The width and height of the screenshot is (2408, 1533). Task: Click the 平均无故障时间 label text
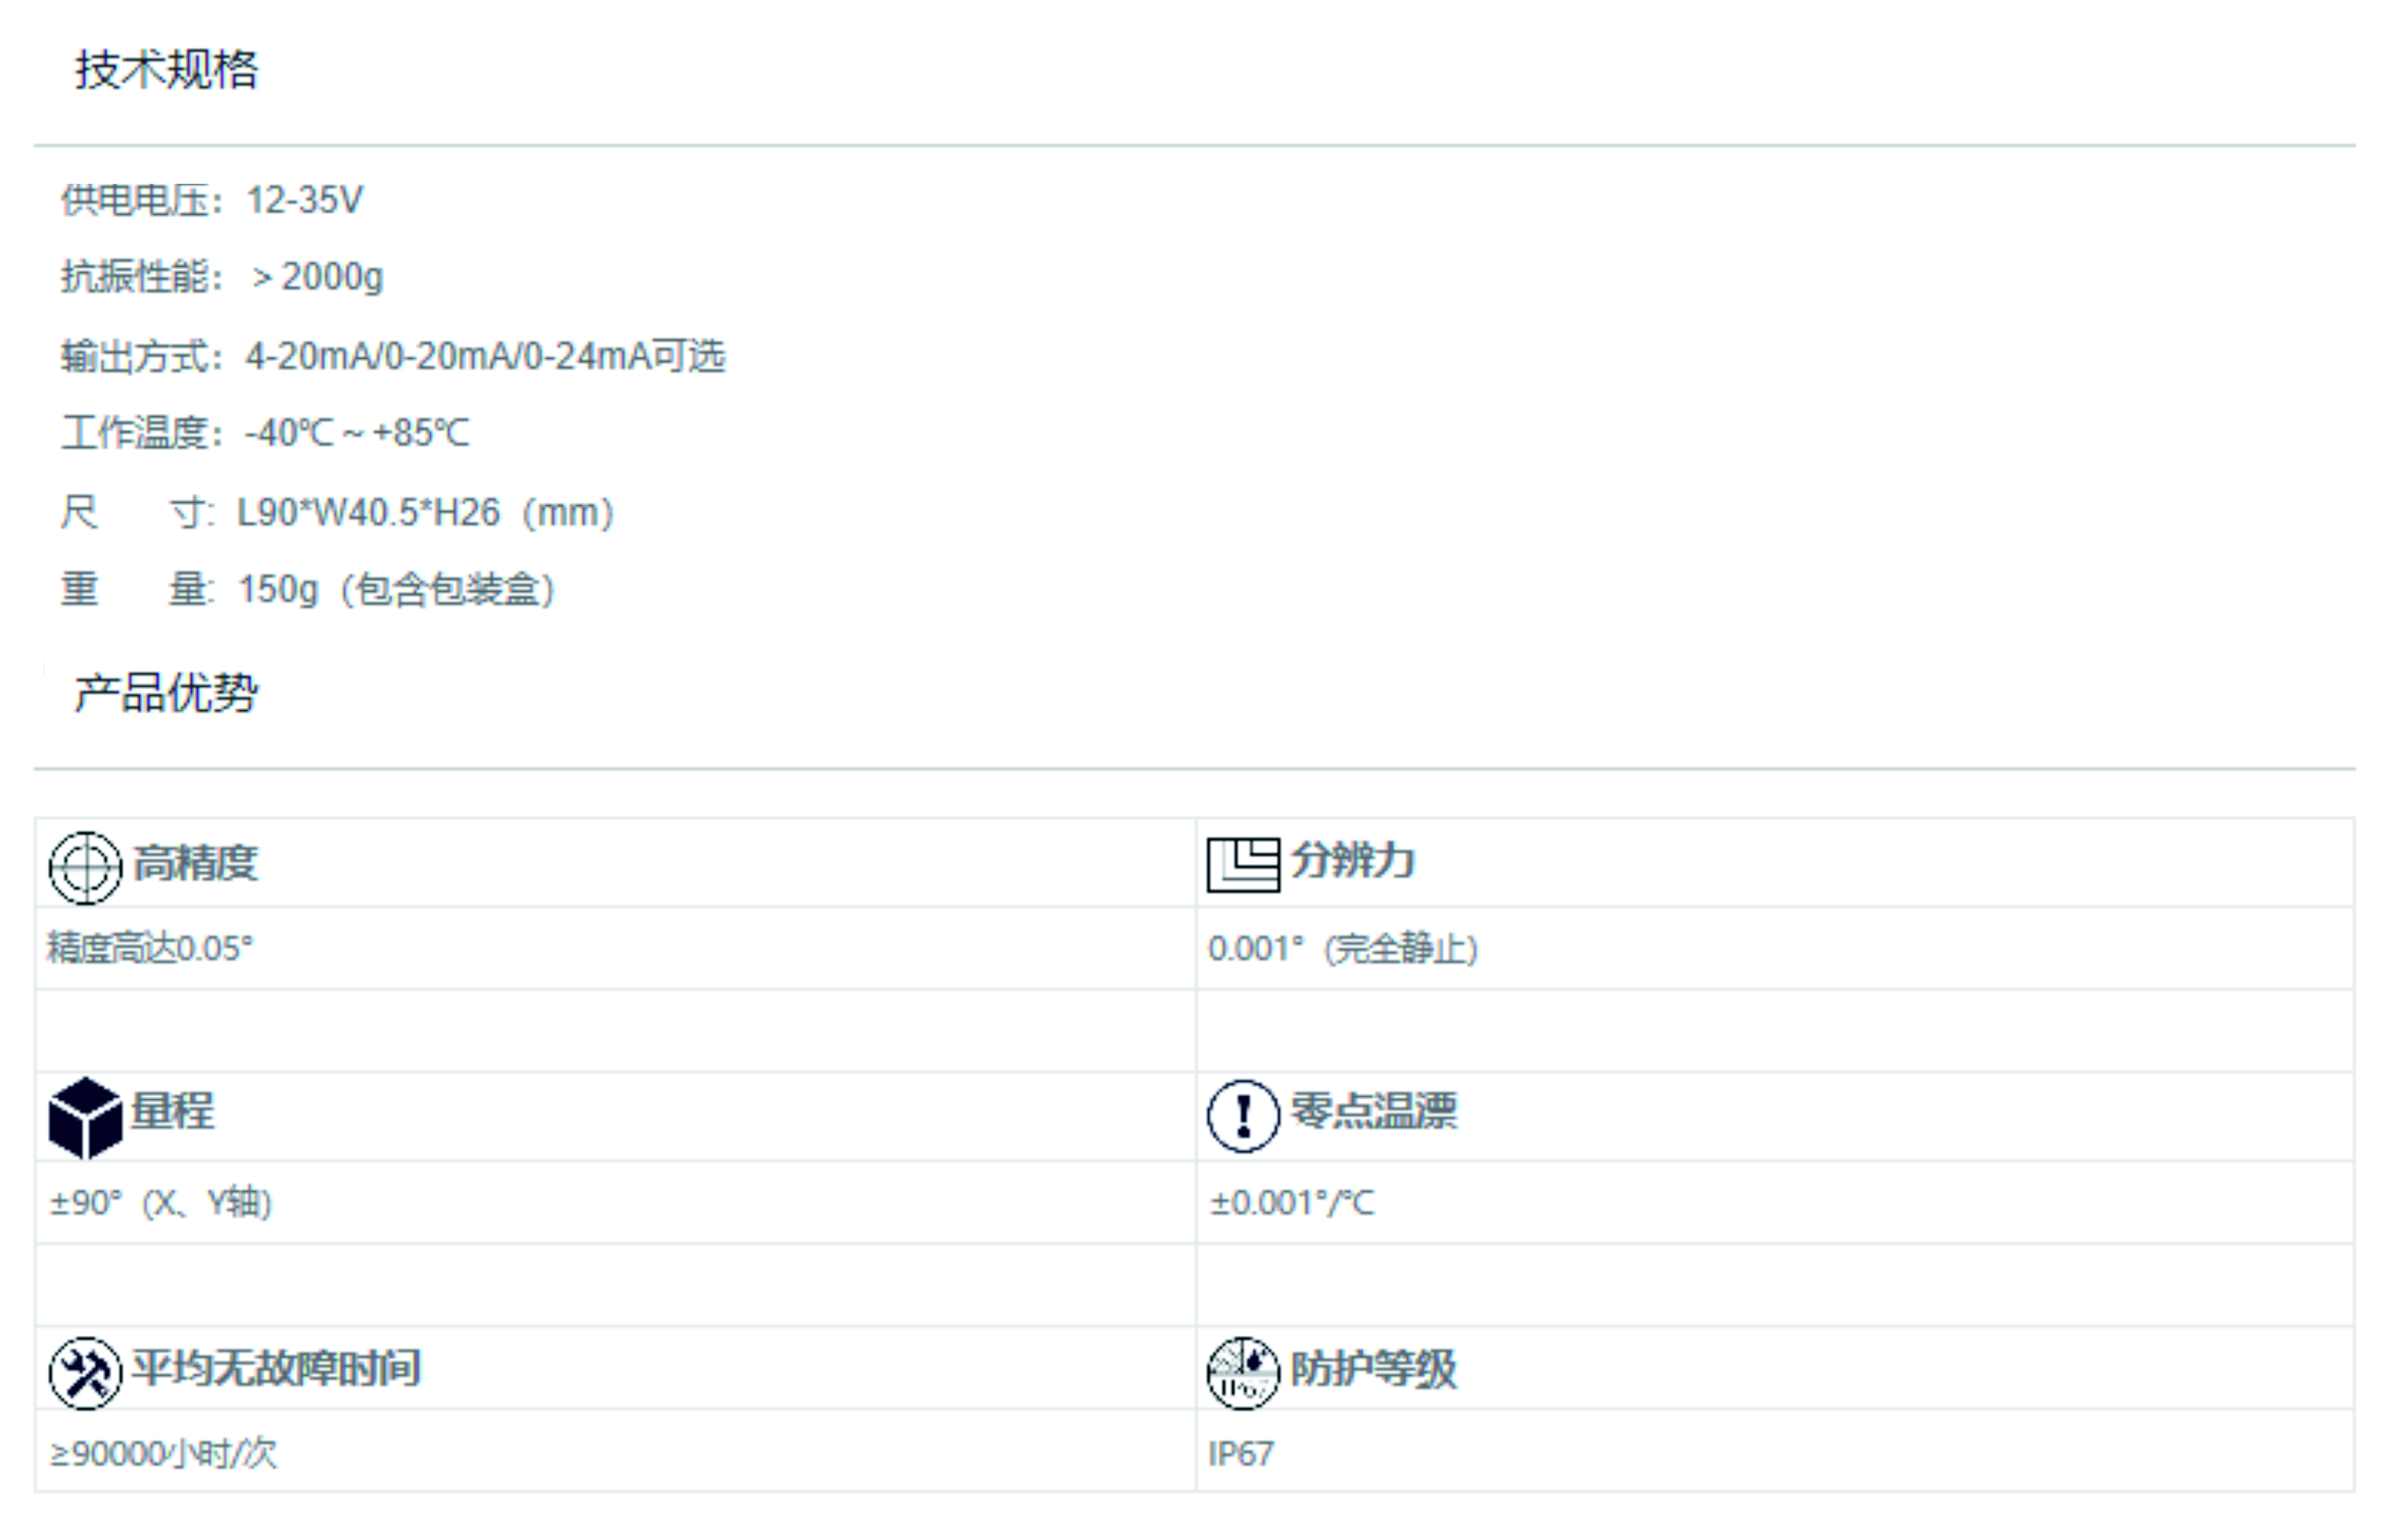point(277,1368)
